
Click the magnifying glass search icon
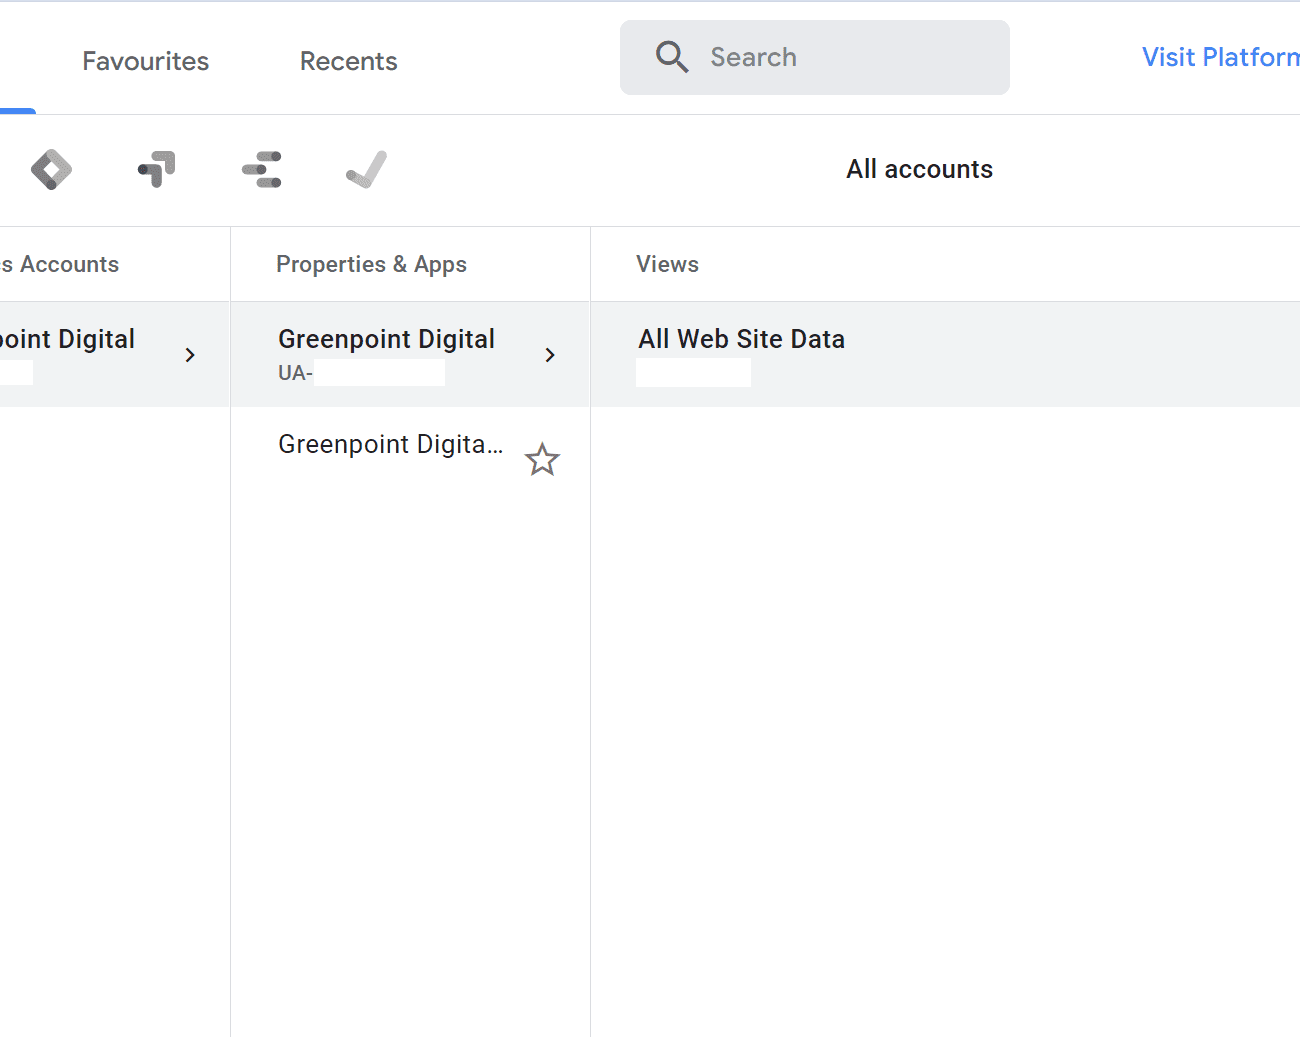[x=672, y=57]
